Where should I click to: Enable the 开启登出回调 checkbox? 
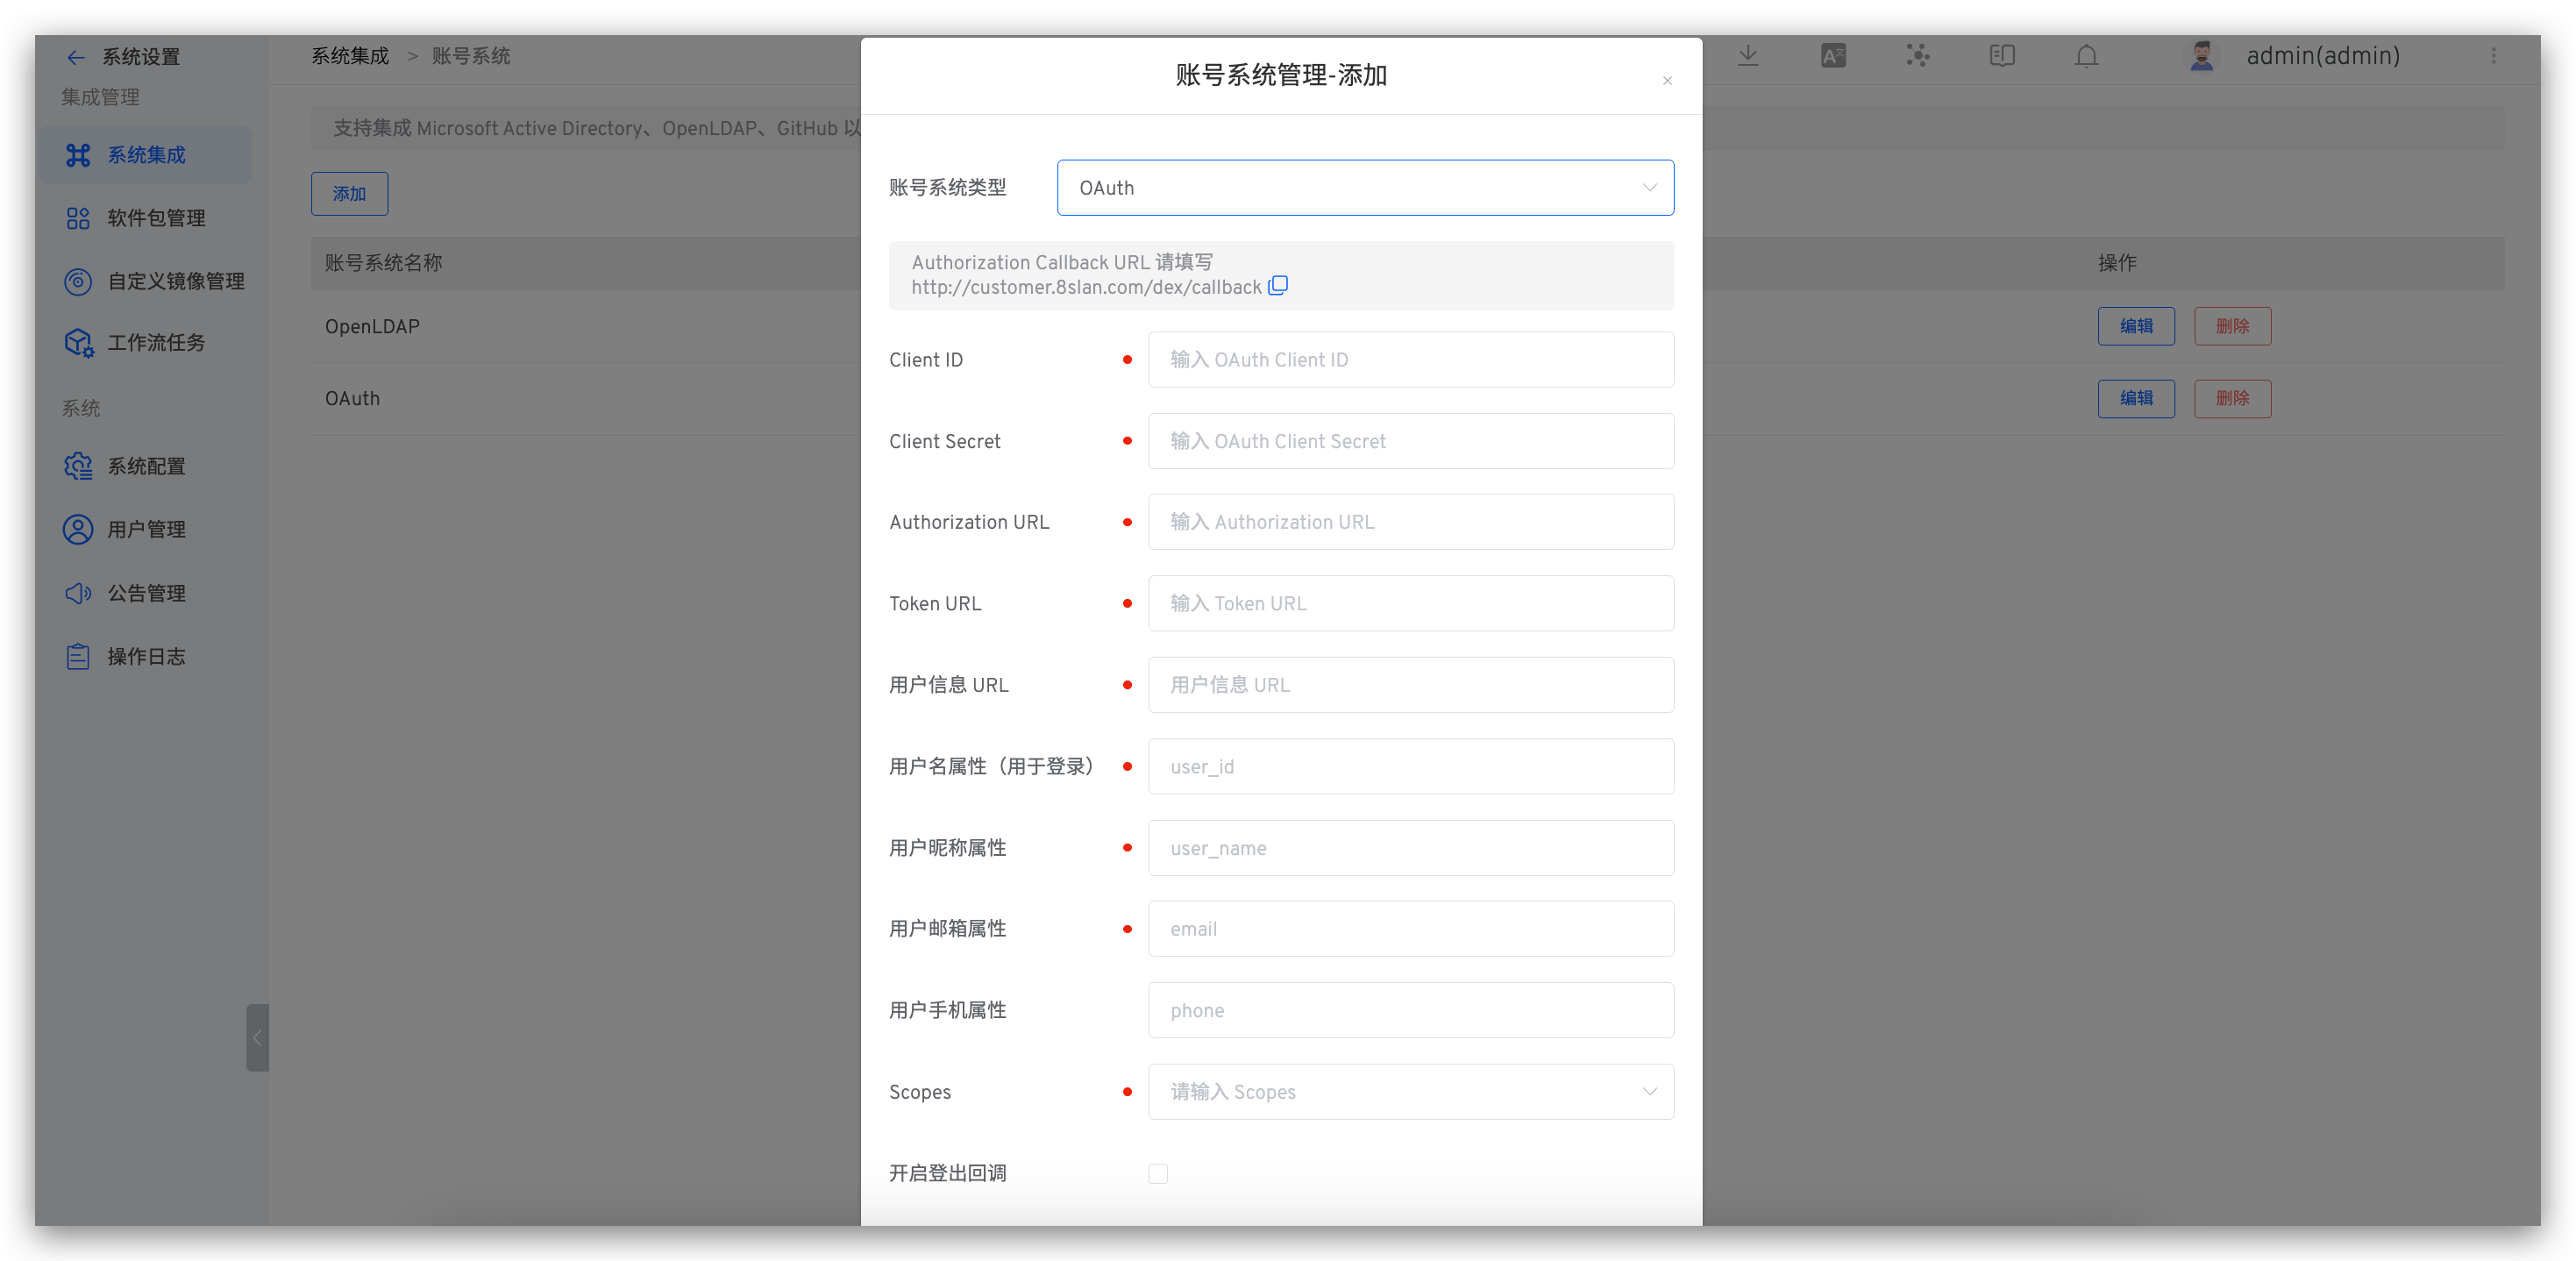tap(1158, 1173)
